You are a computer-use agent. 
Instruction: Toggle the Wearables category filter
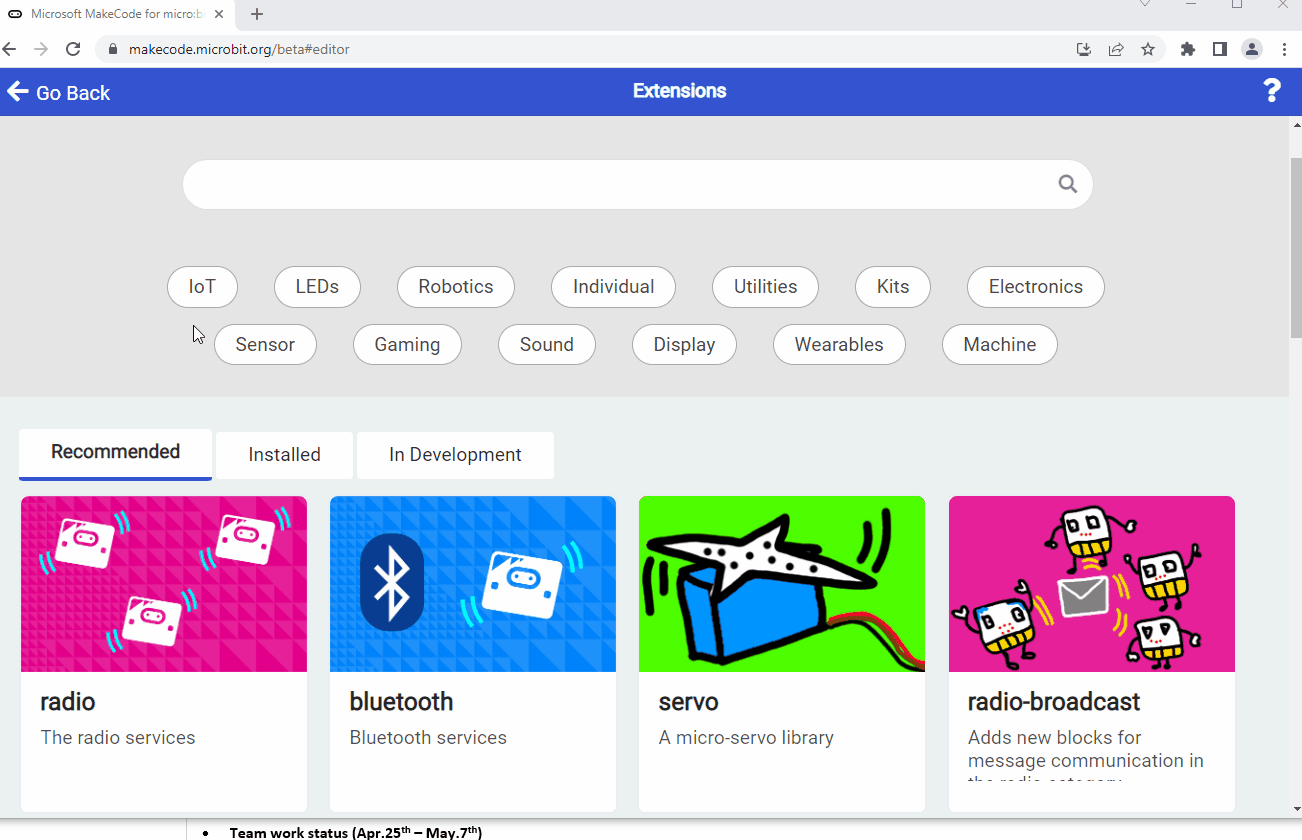click(839, 344)
